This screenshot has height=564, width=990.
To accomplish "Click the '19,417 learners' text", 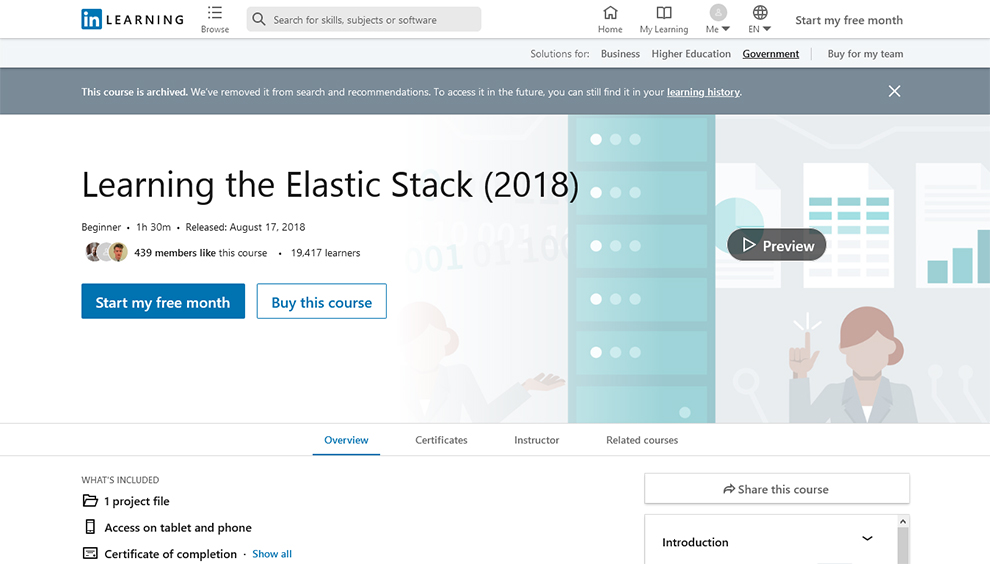I will 326,253.
